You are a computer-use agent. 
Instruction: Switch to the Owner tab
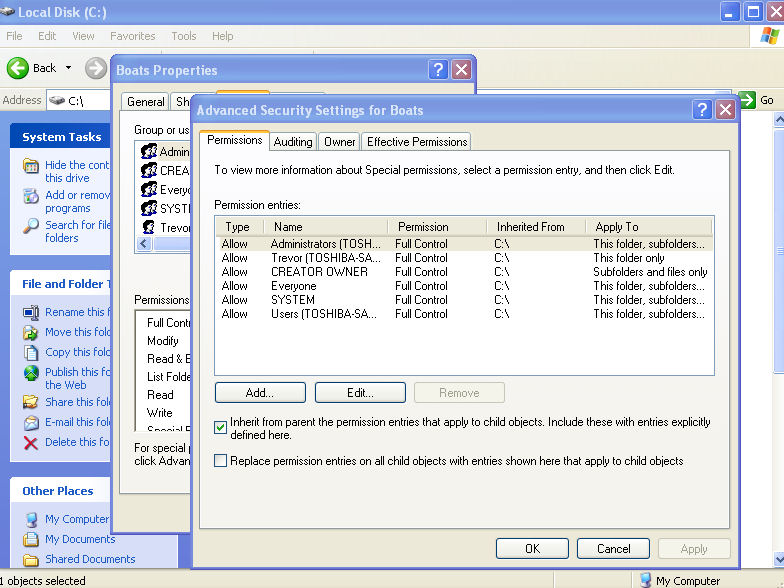click(340, 142)
